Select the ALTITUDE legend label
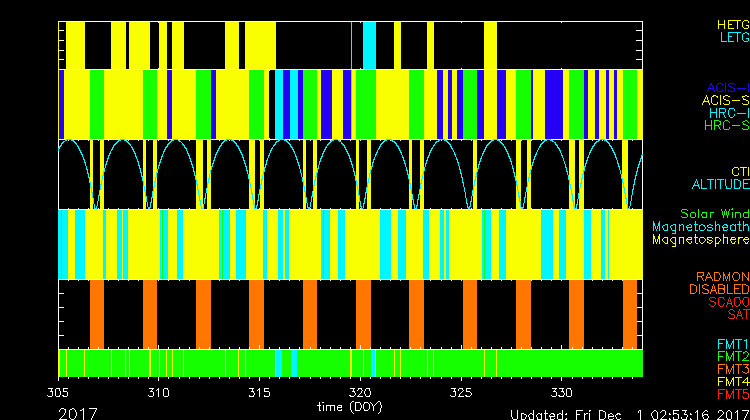 point(719,185)
